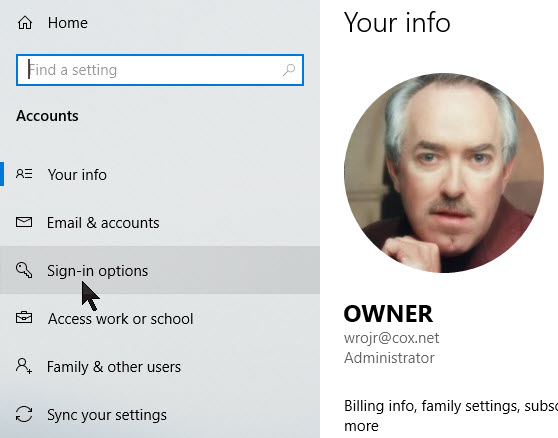Image resolution: width=558 pixels, height=438 pixels.
Task: Click the Email & accounts envelope icon
Action: 24,222
